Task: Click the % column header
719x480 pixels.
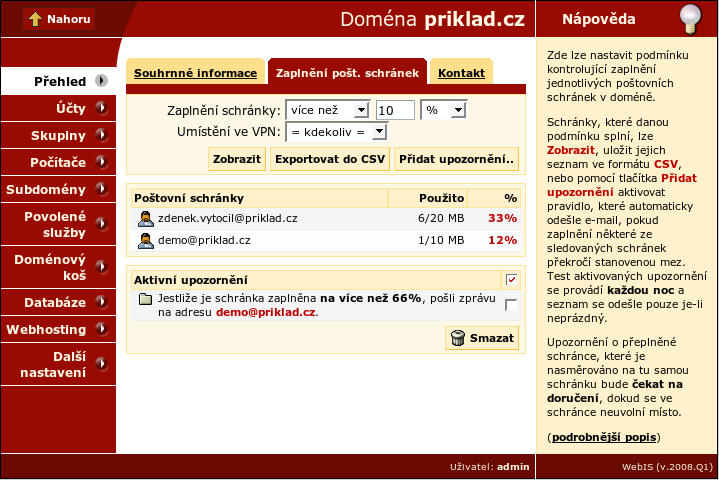Action: [x=494, y=198]
